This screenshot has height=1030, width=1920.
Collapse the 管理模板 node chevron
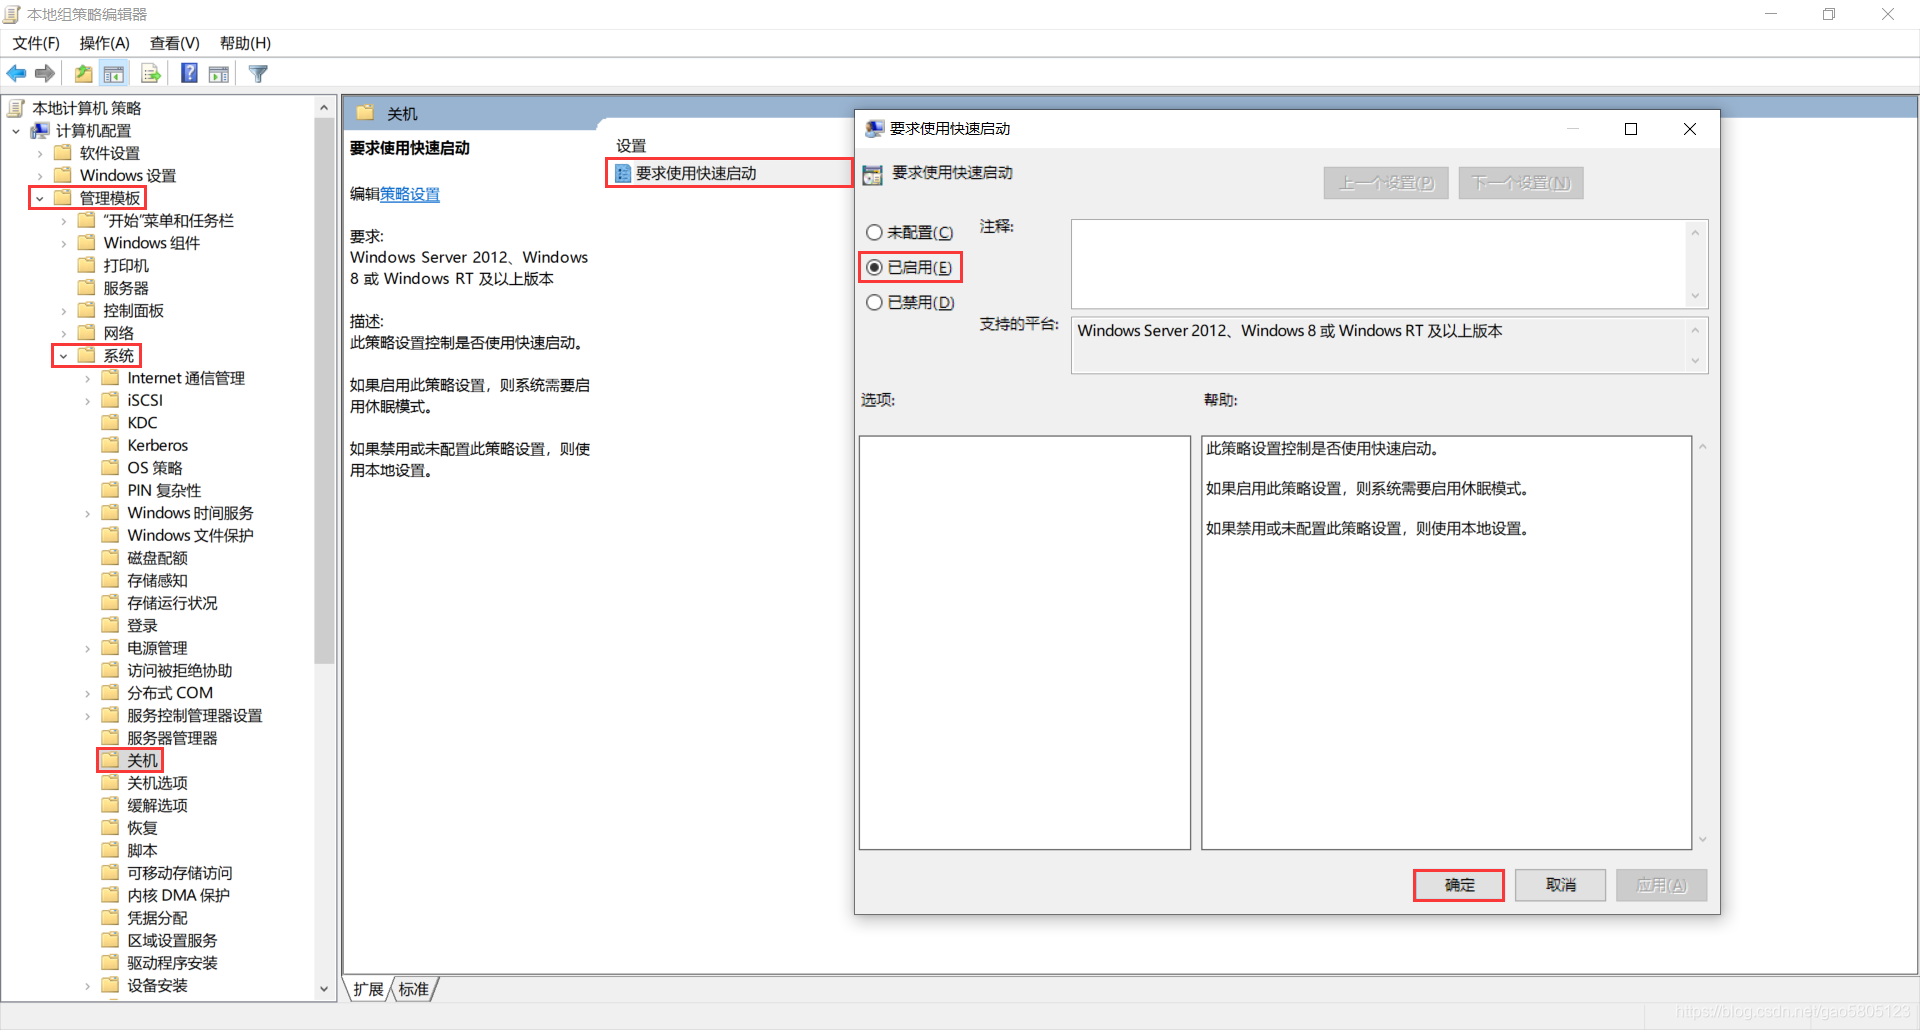(x=40, y=198)
